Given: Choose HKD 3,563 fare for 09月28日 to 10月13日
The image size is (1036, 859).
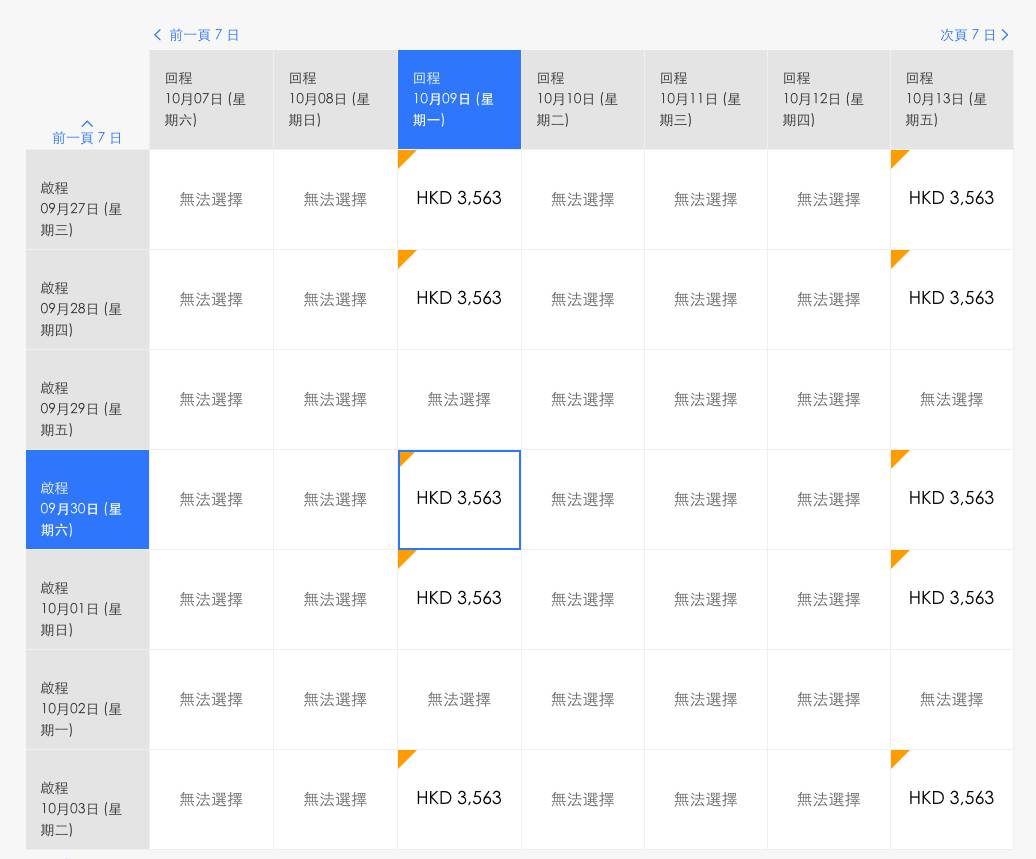Looking at the screenshot, I should coord(951,299).
